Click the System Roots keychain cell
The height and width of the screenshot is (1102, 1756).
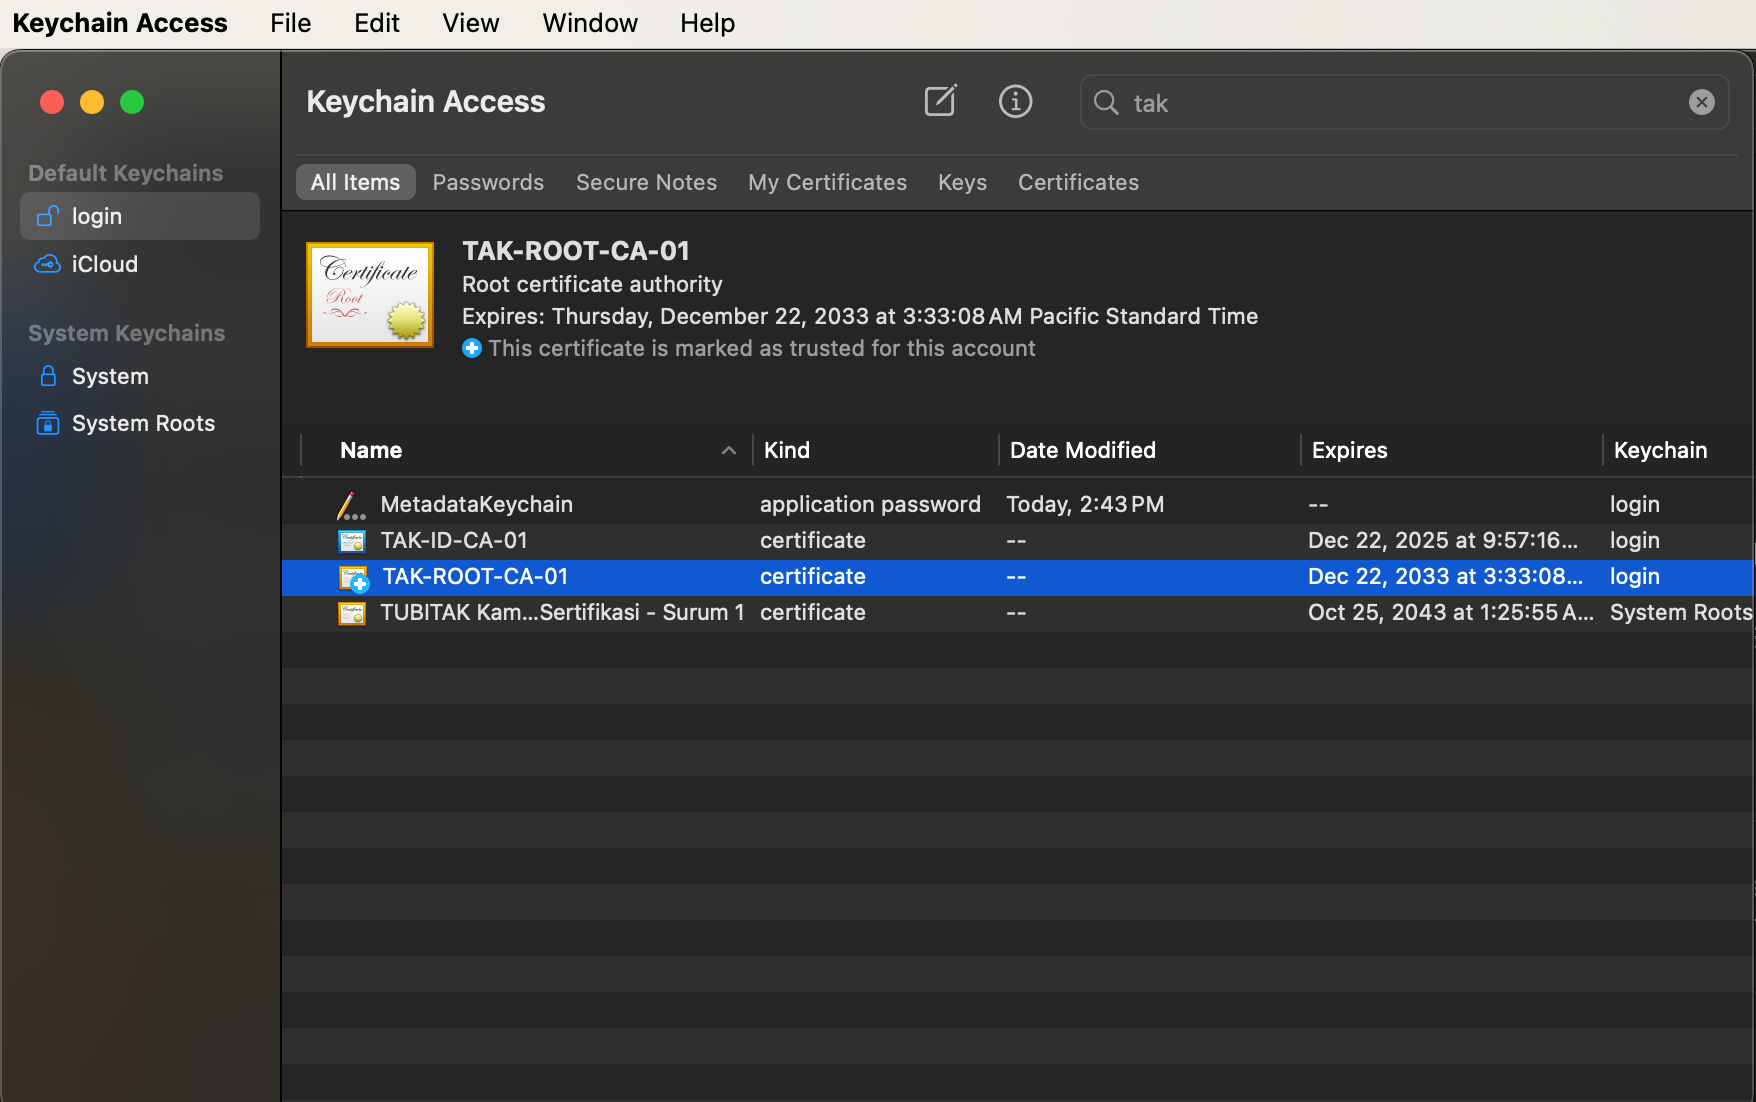[1681, 612]
